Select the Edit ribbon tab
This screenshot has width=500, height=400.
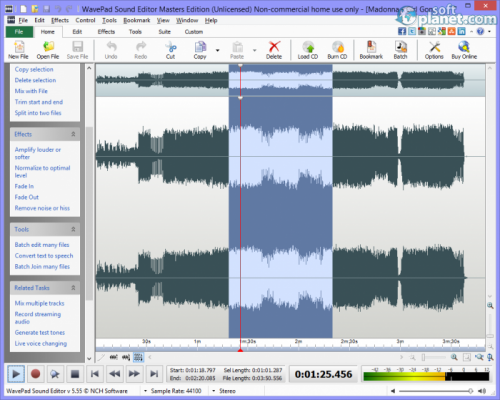(x=77, y=32)
